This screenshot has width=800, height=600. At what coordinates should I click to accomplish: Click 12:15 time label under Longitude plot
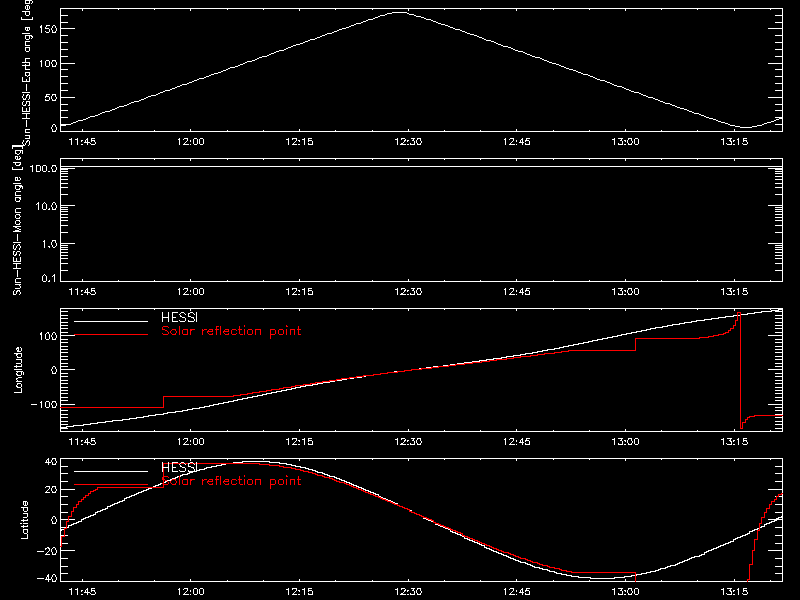tap(299, 442)
